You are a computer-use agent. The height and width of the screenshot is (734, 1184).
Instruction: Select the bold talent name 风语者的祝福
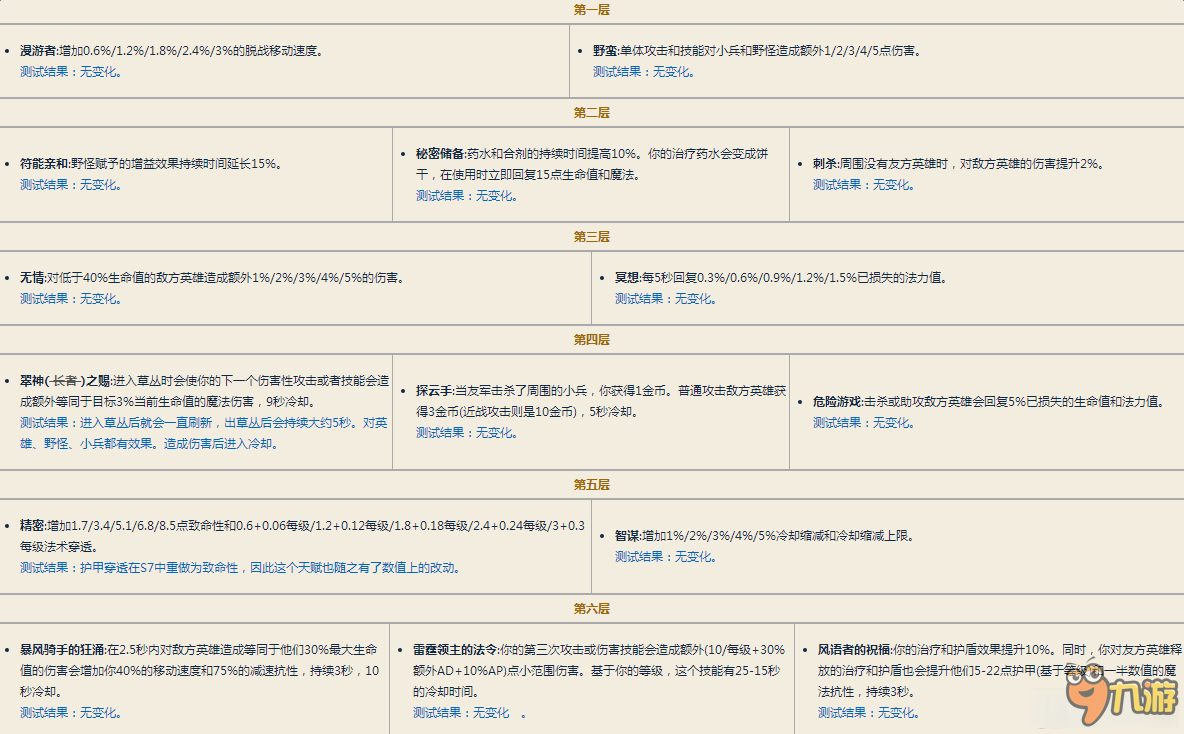[x=853, y=649]
